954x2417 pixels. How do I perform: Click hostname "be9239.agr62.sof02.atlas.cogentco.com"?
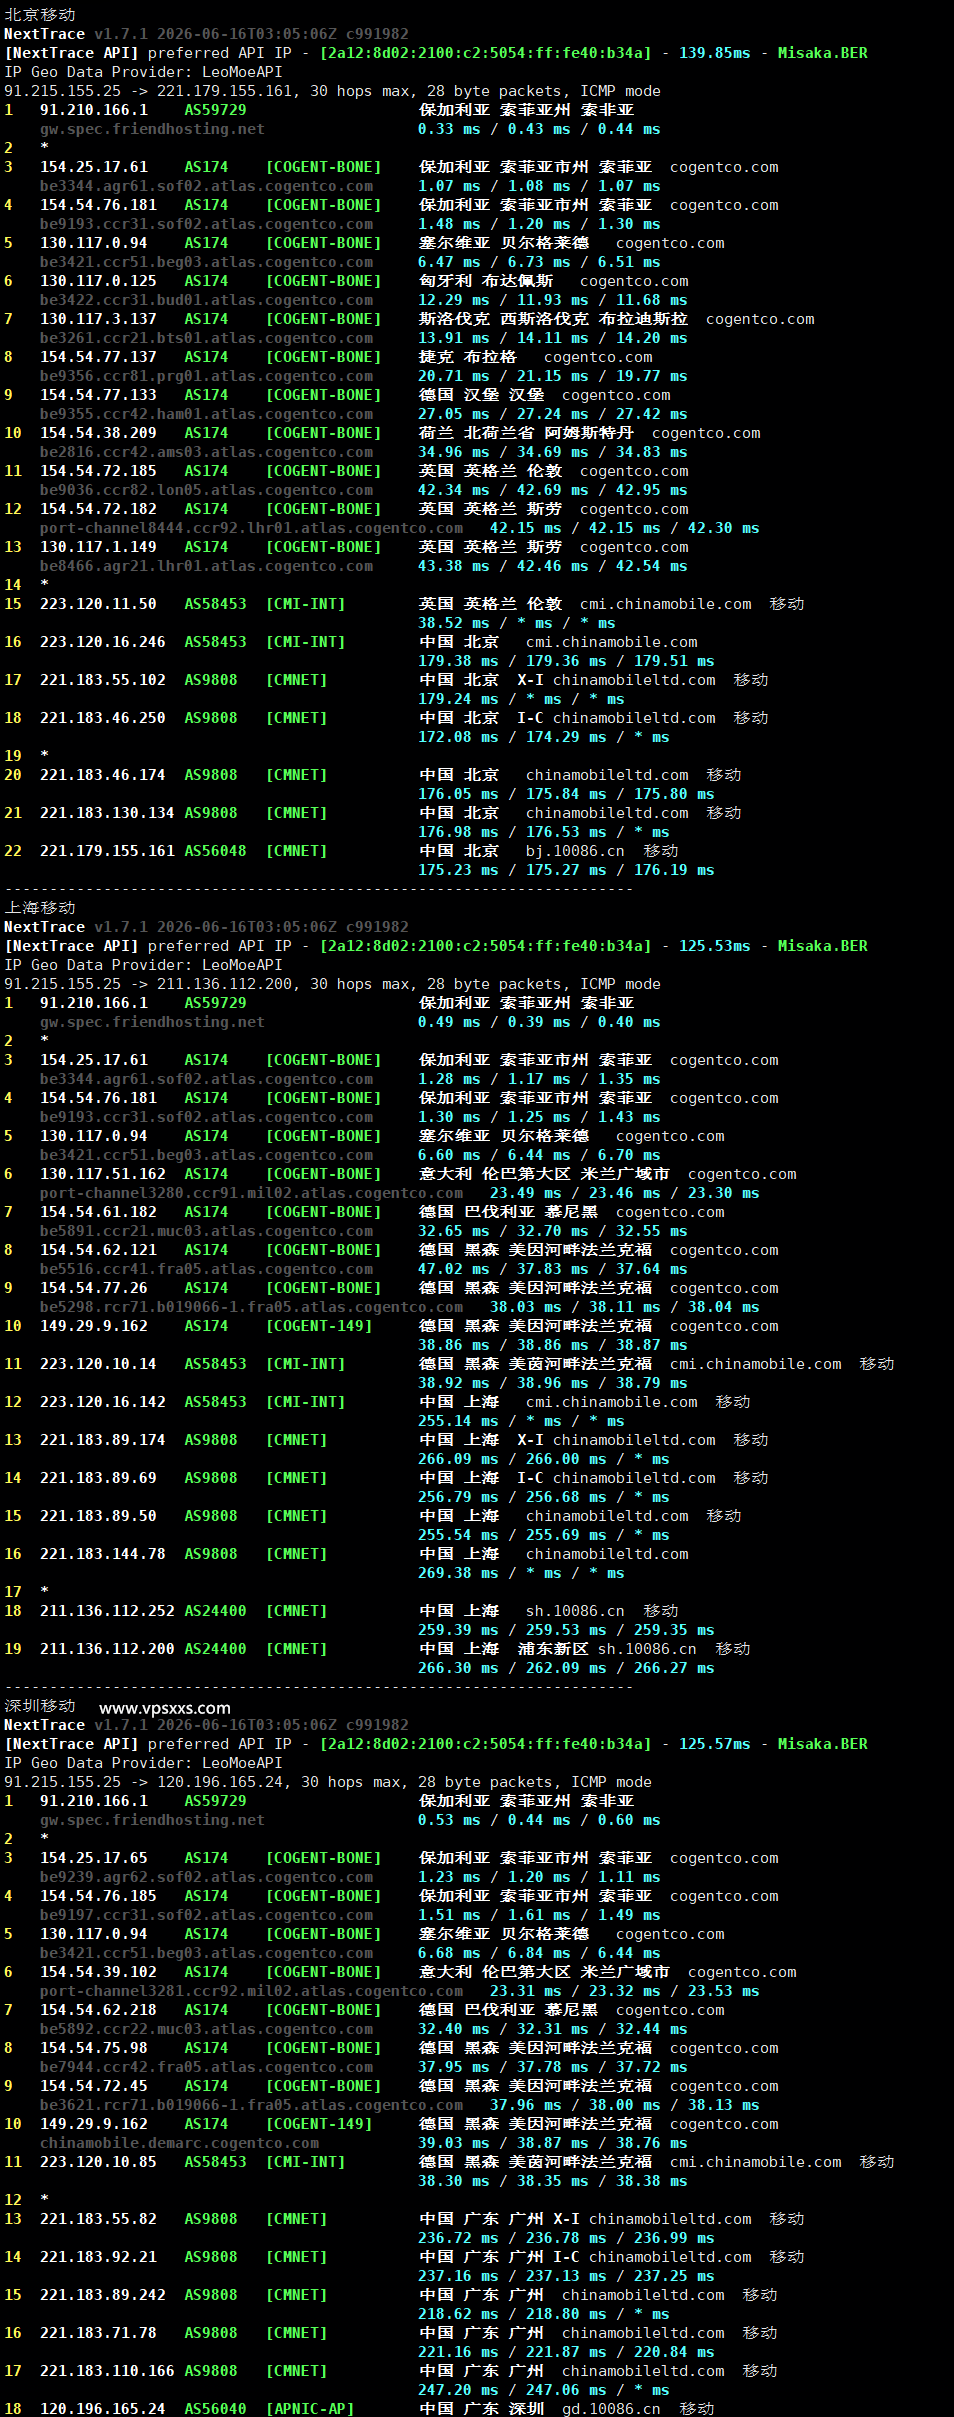point(206,1877)
